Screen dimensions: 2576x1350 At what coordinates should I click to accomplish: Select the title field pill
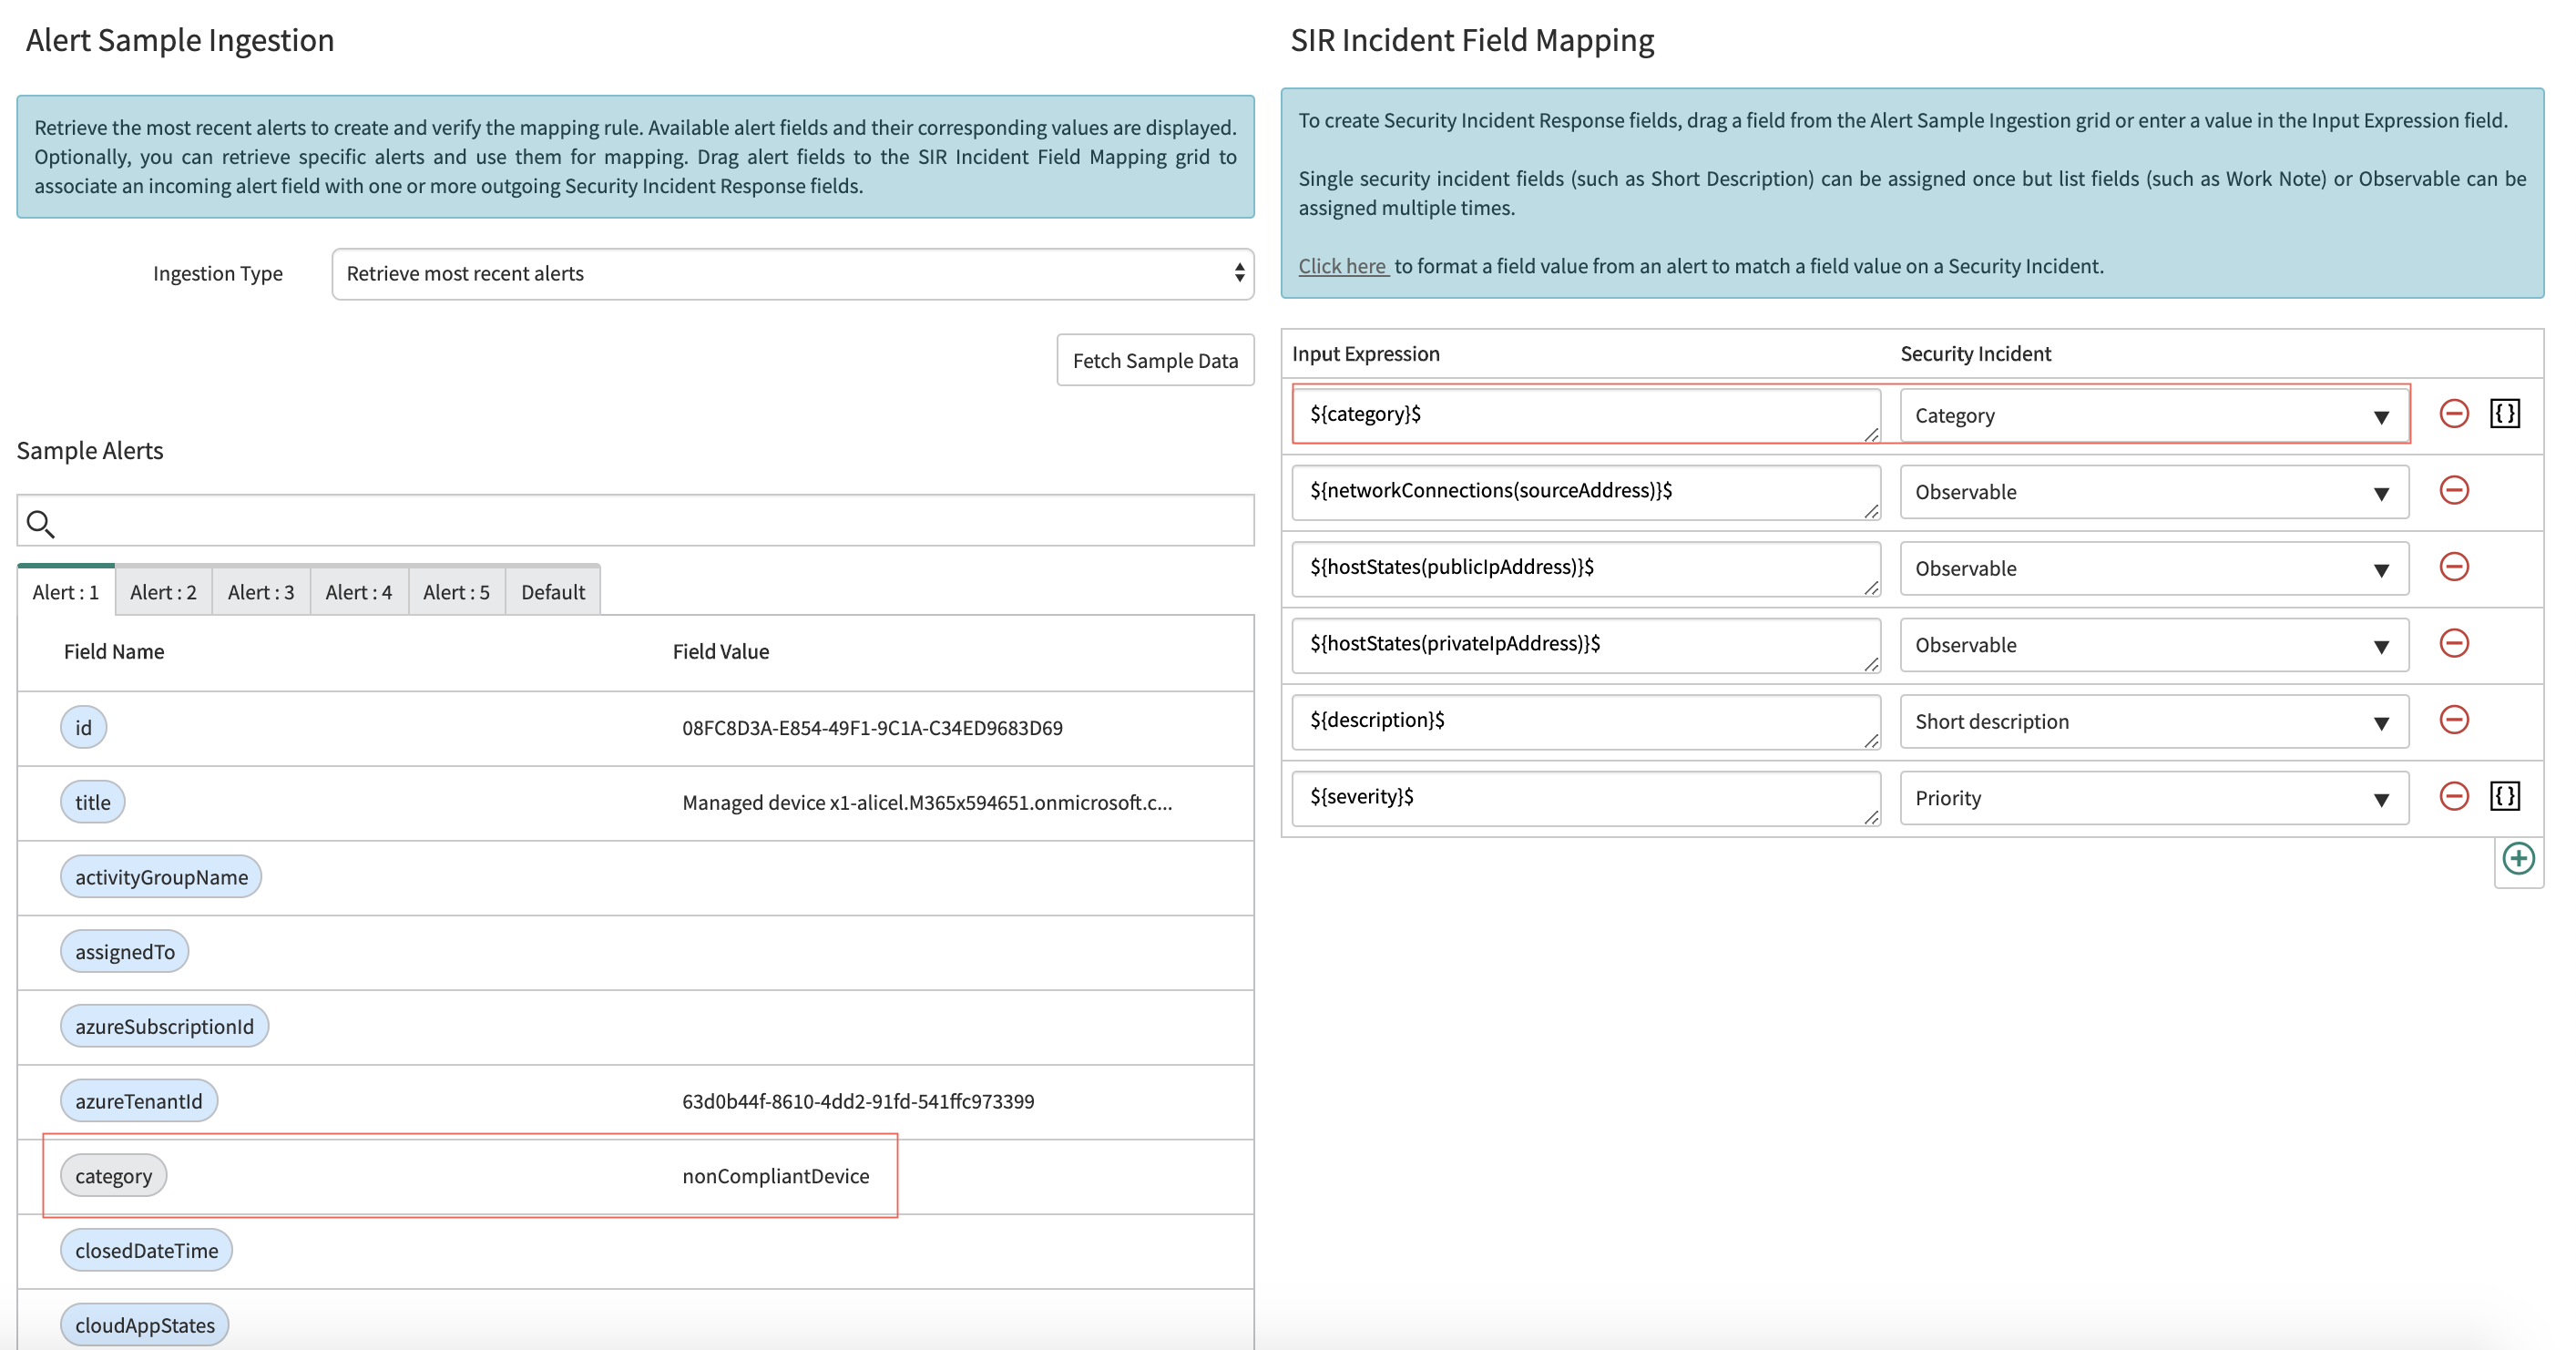[x=92, y=802]
